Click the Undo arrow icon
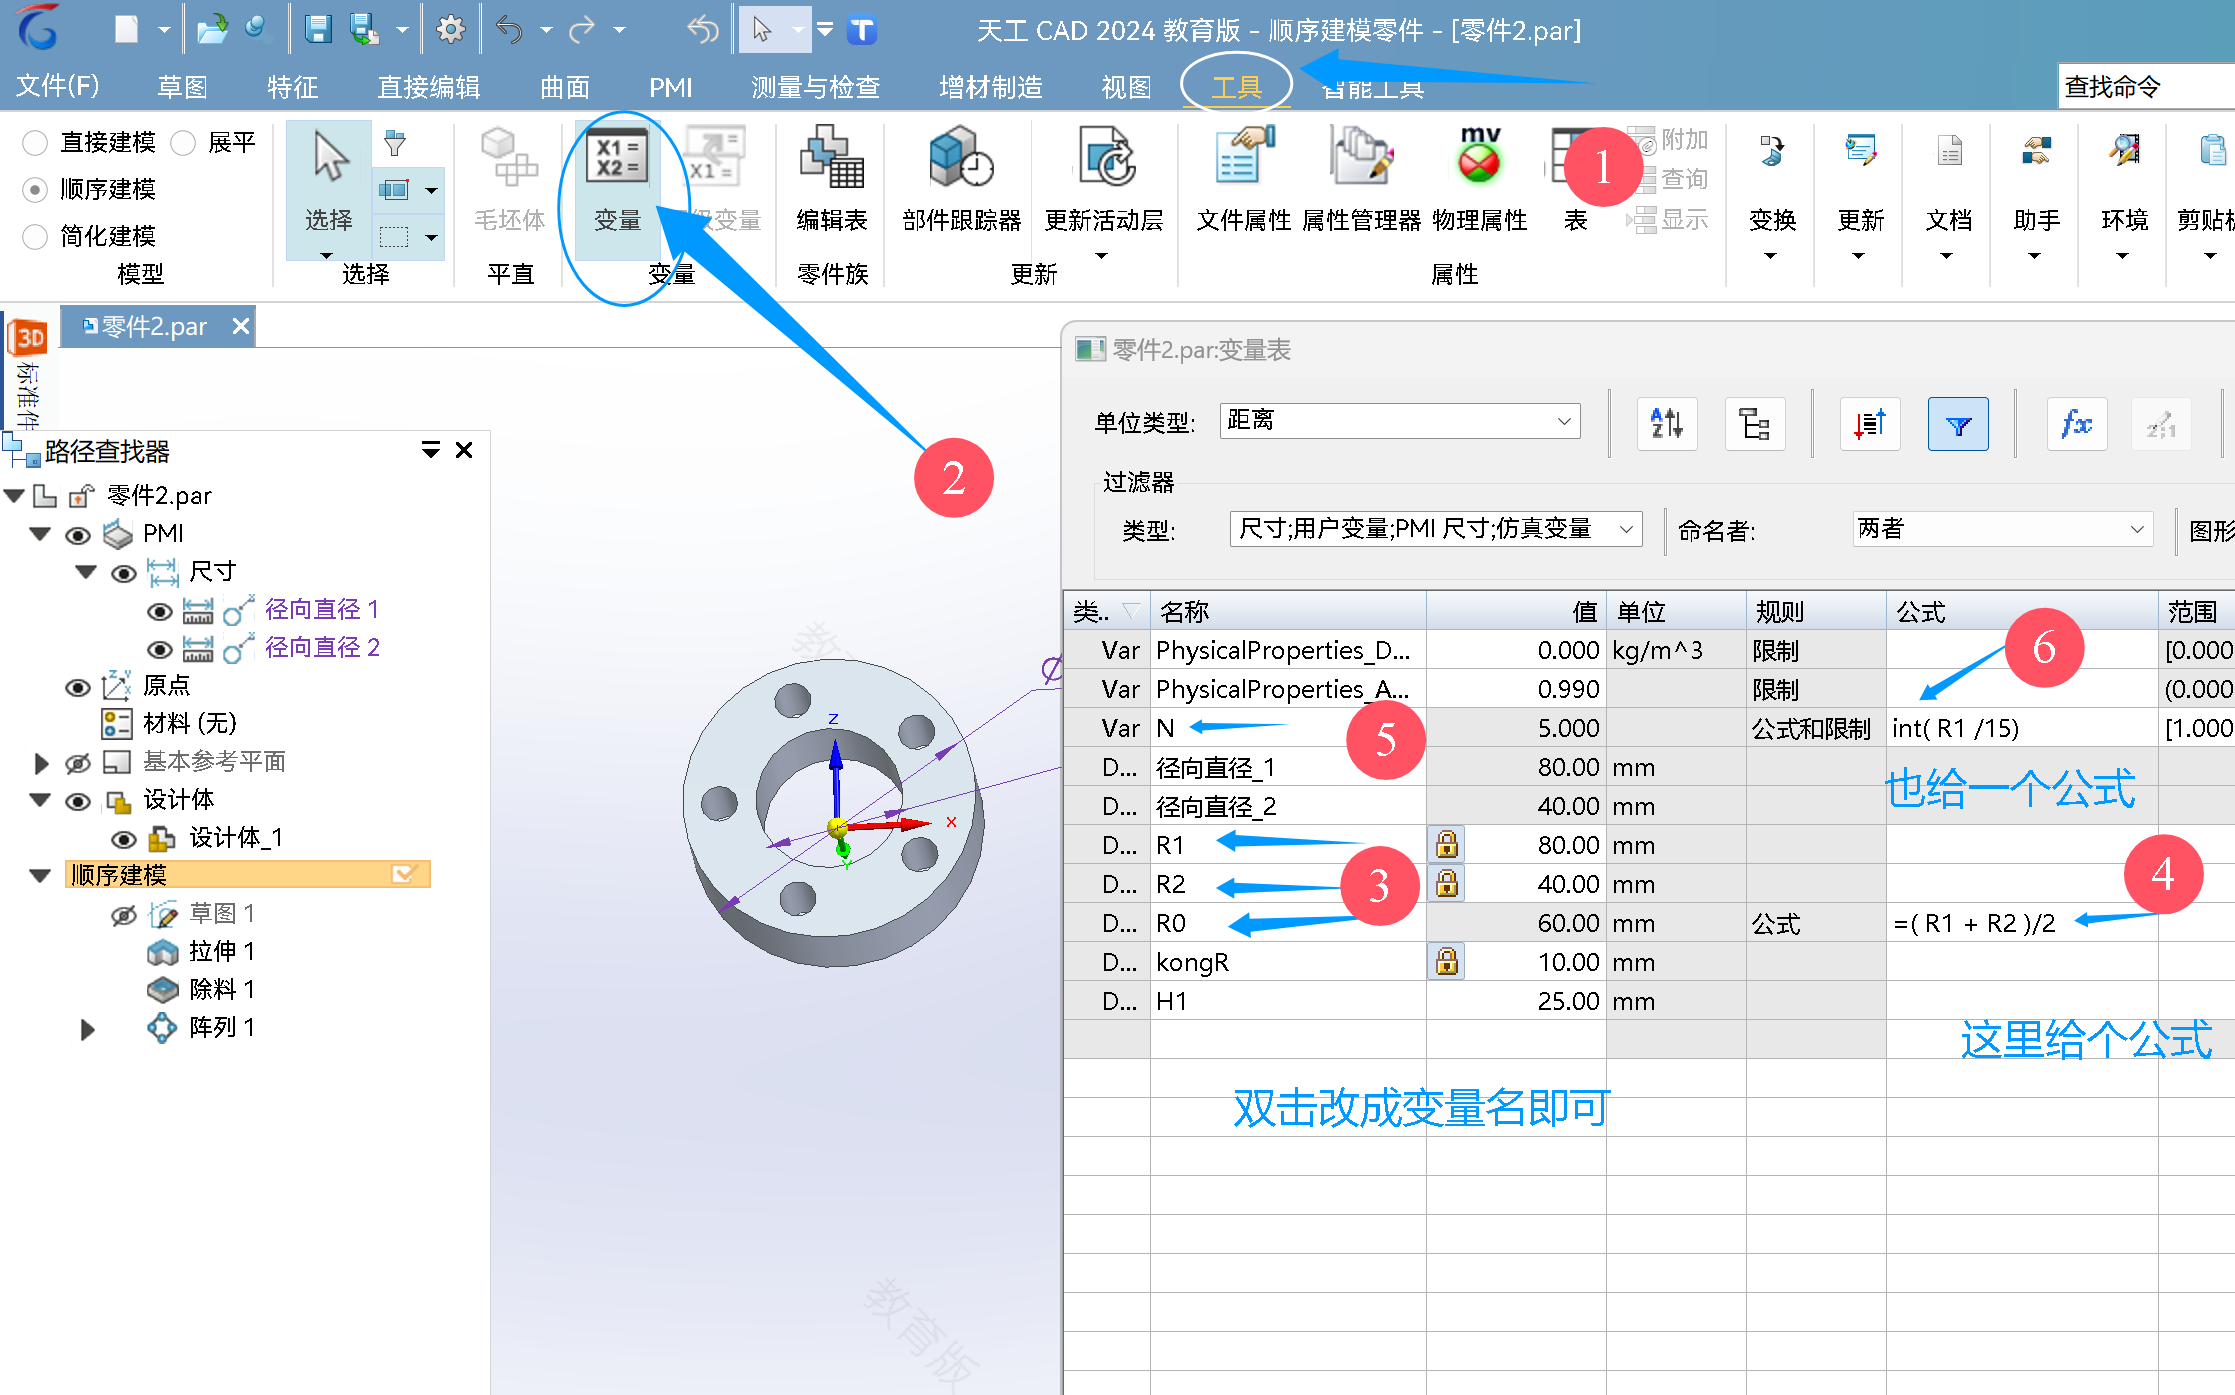This screenshot has height=1395, width=2235. pyautogui.click(x=510, y=30)
